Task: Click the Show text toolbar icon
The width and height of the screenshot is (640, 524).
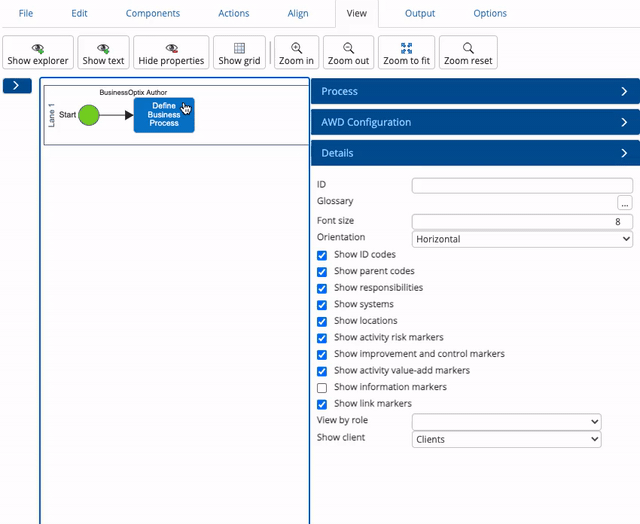Action: [x=103, y=47]
